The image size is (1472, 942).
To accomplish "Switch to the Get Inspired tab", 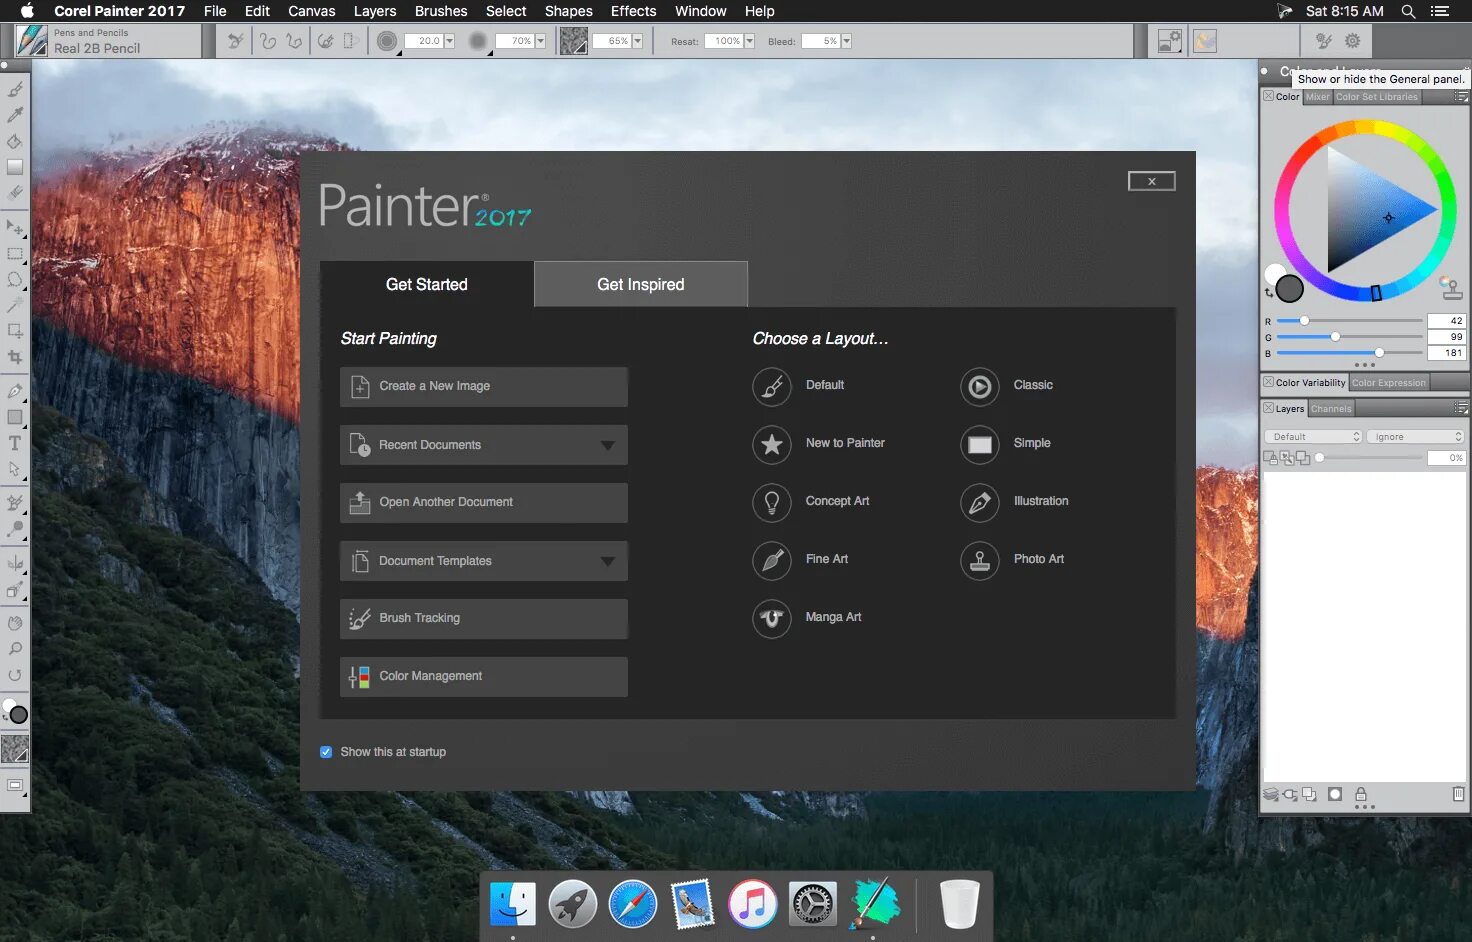I will click(x=641, y=284).
